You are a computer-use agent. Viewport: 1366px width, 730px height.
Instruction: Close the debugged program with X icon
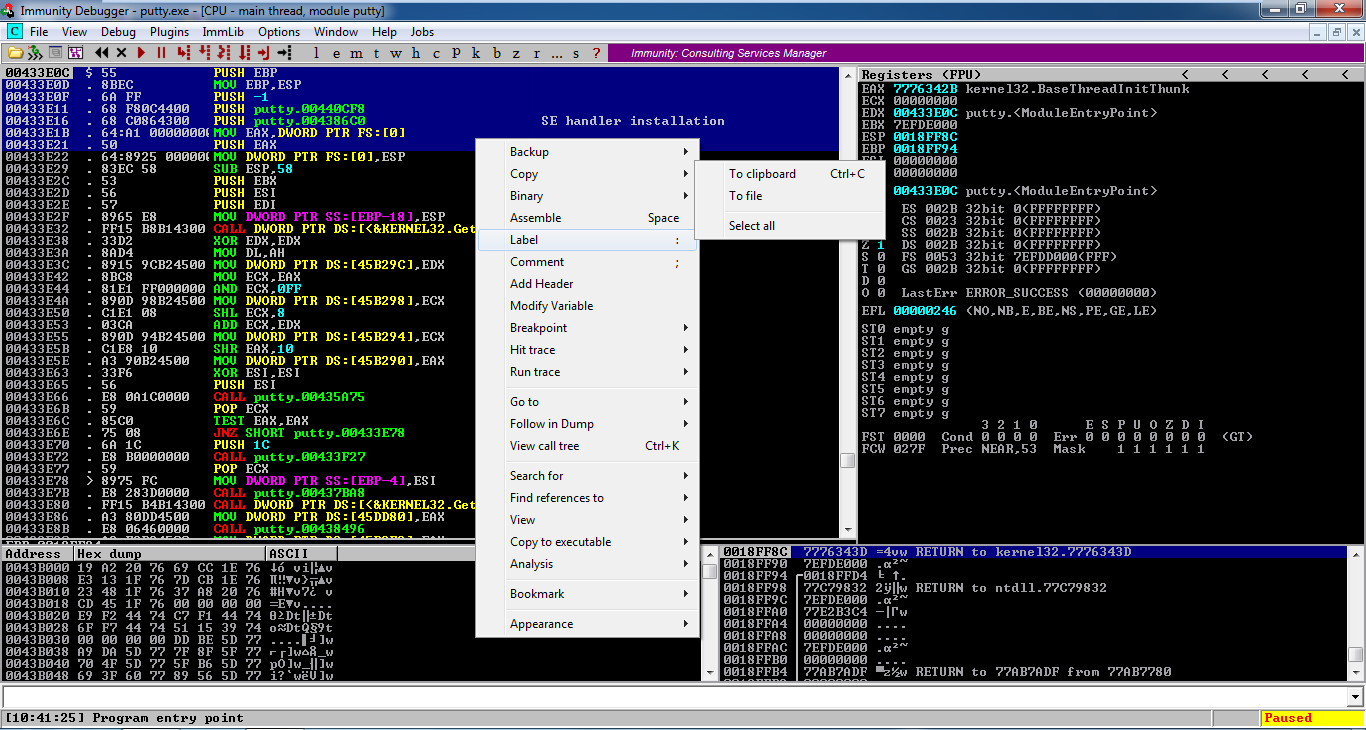coord(121,53)
